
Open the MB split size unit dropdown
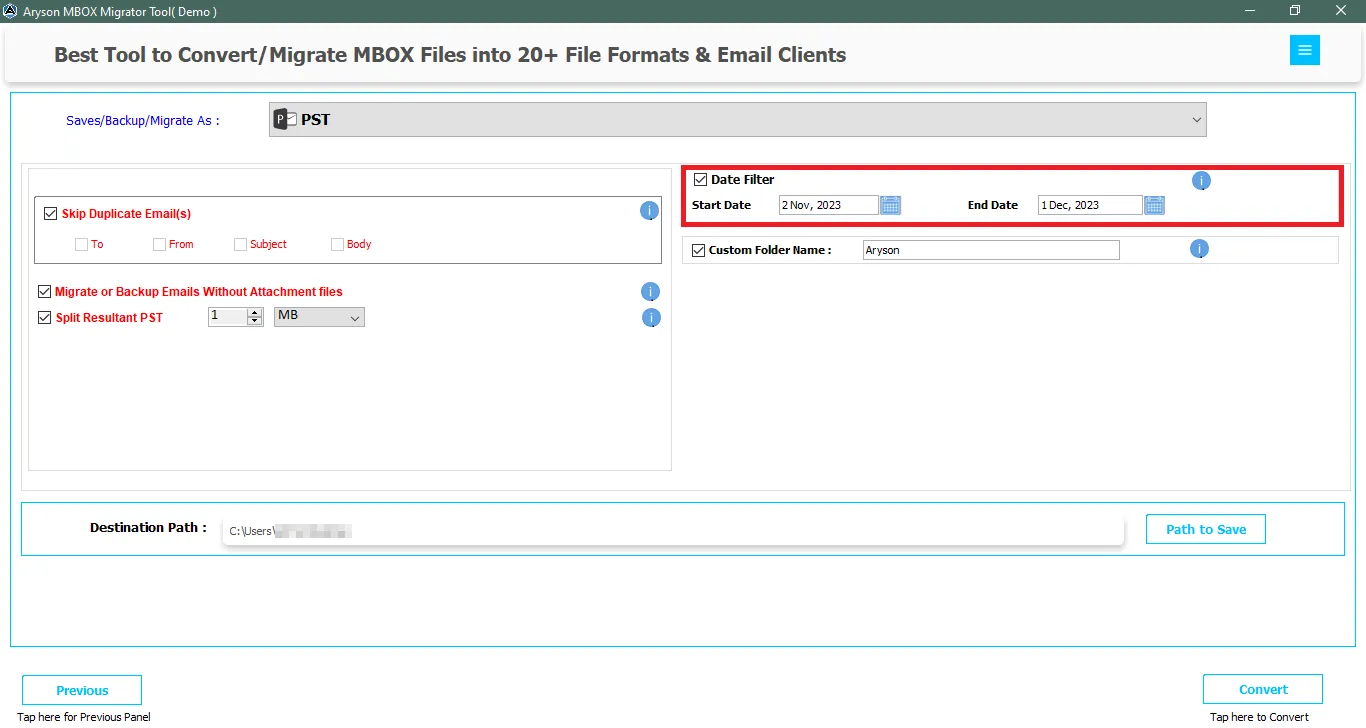319,317
